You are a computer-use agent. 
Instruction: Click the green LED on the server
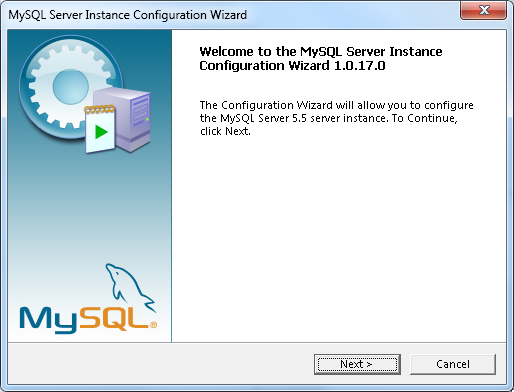tap(147, 119)
